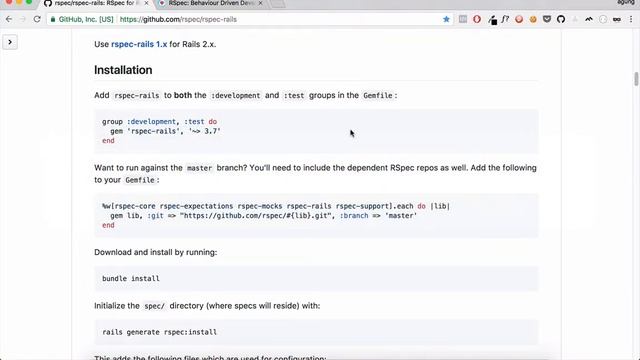The width and height of the screenshot is (640, 360).
Task: Open a new tab with the tab button
Action: tap(278, 4)
